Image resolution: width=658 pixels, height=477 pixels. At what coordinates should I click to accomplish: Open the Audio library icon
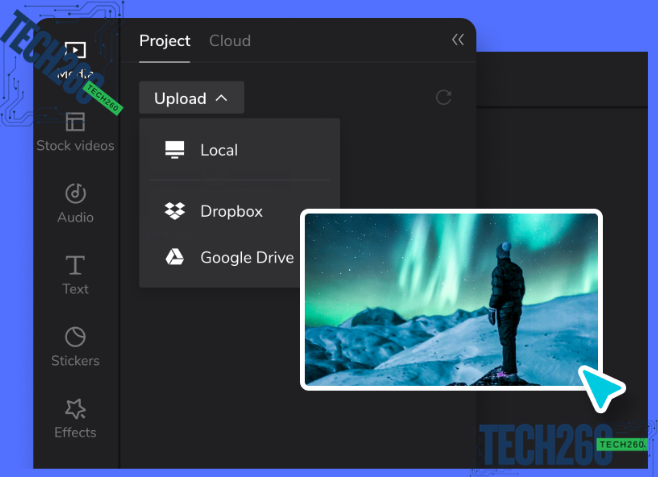[75, 194]
